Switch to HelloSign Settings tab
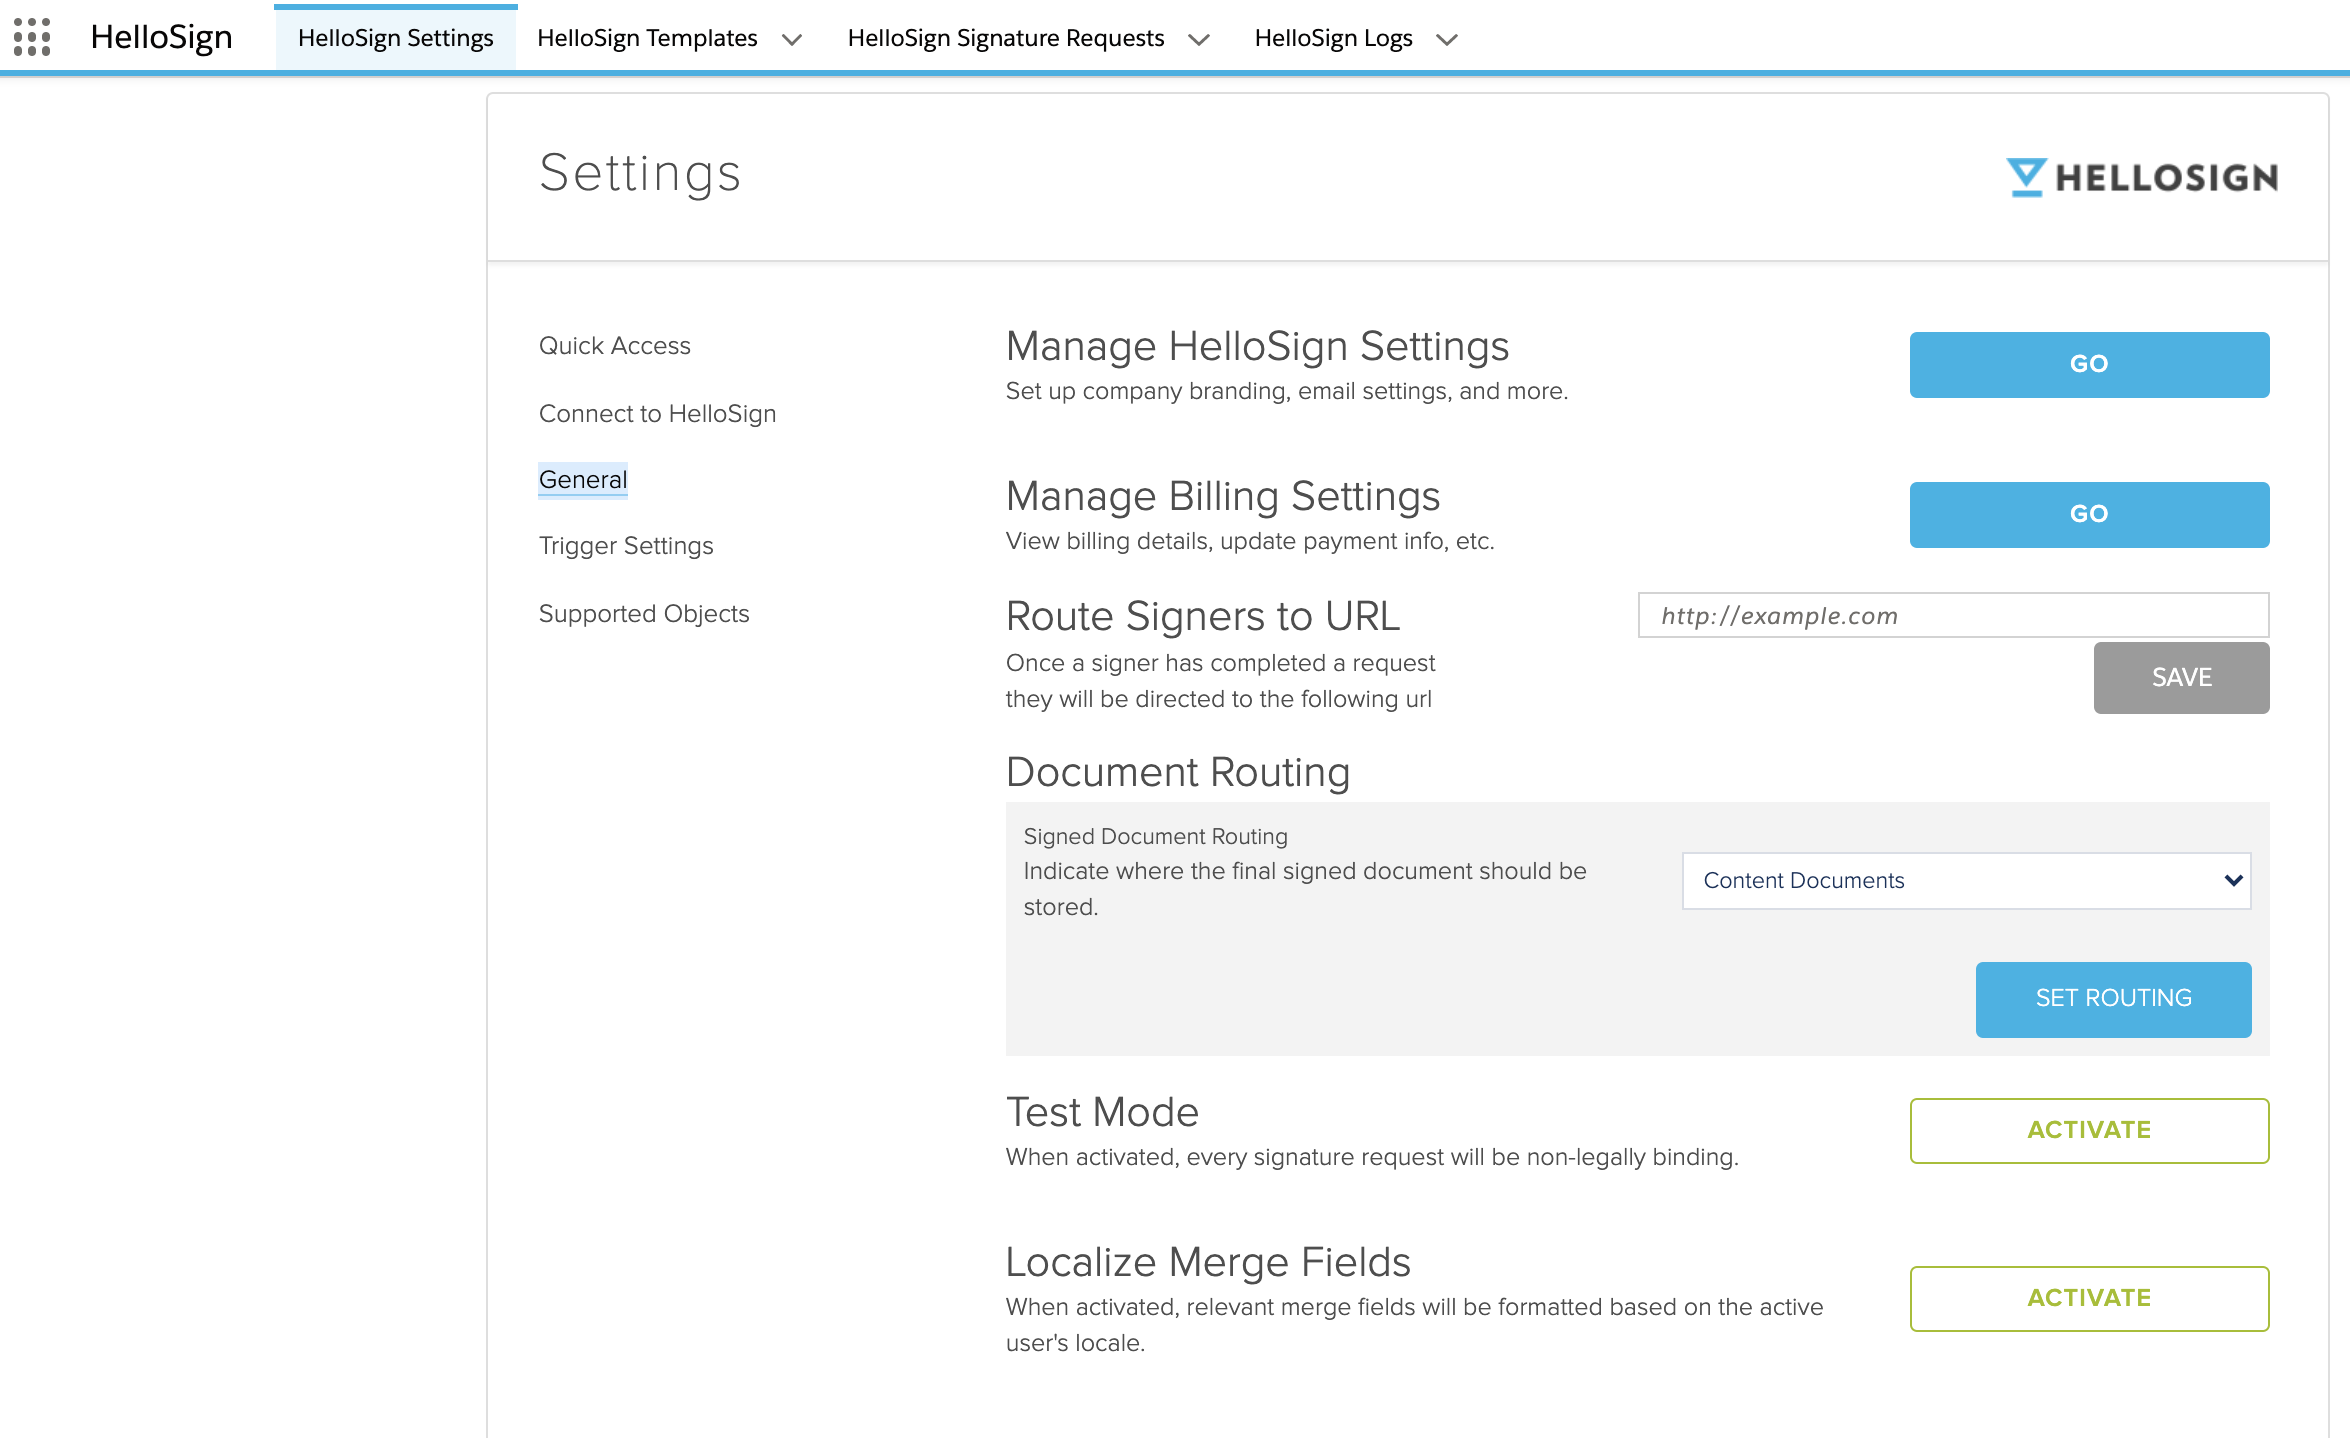Screen dimensions: 2350x1438 pyautogui.click(x=395, y=38)
